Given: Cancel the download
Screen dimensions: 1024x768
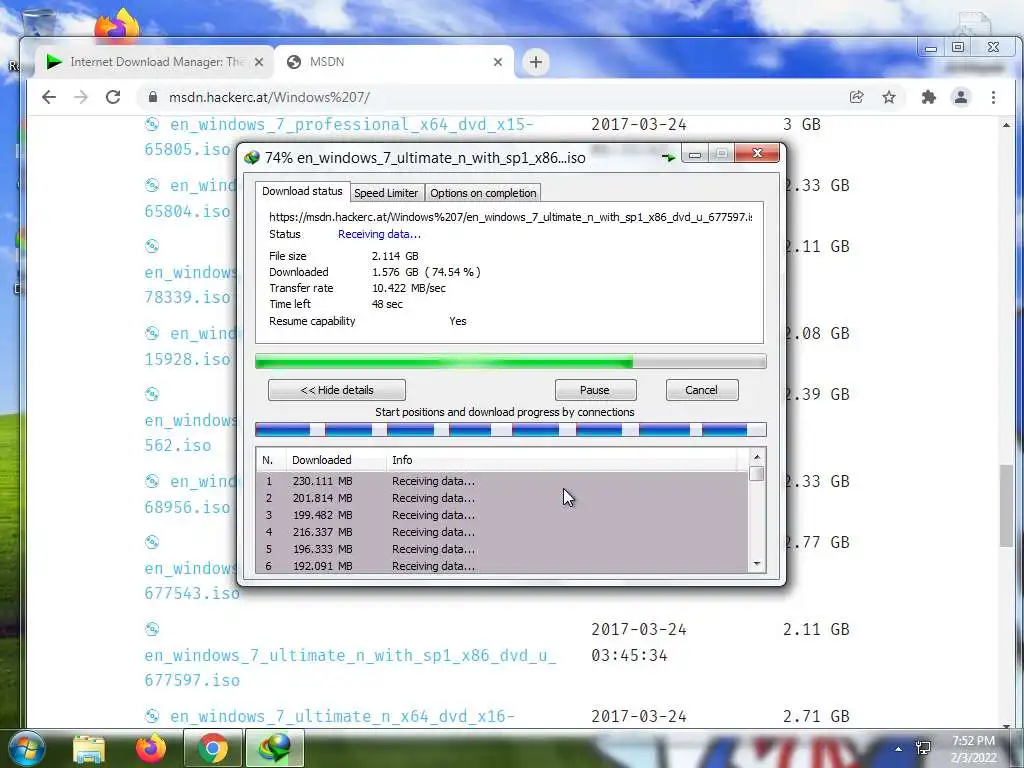Looking at the screenshot, I should (x=702, y=390).
